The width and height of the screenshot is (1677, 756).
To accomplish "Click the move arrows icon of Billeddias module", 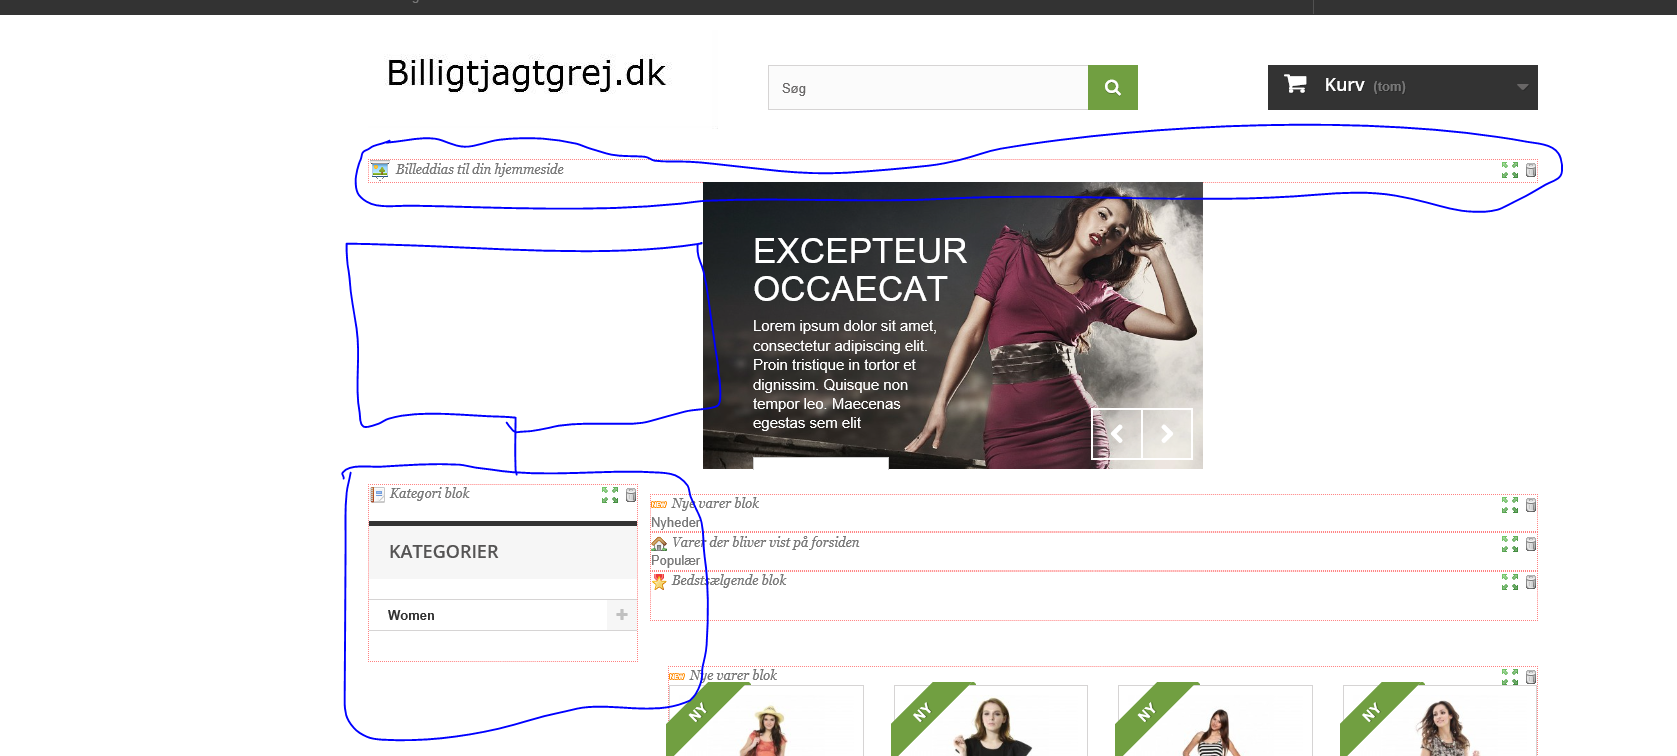I will 1510,170.
